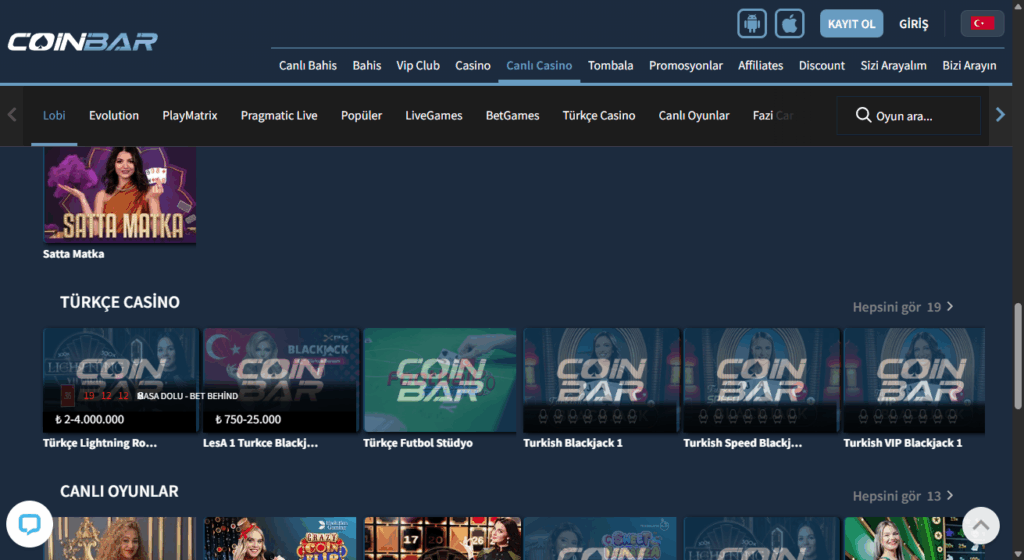1024x560 pixels.
Task: Open the Turkish Speed Blackjack thumbnail
Action: click(761, 380)
